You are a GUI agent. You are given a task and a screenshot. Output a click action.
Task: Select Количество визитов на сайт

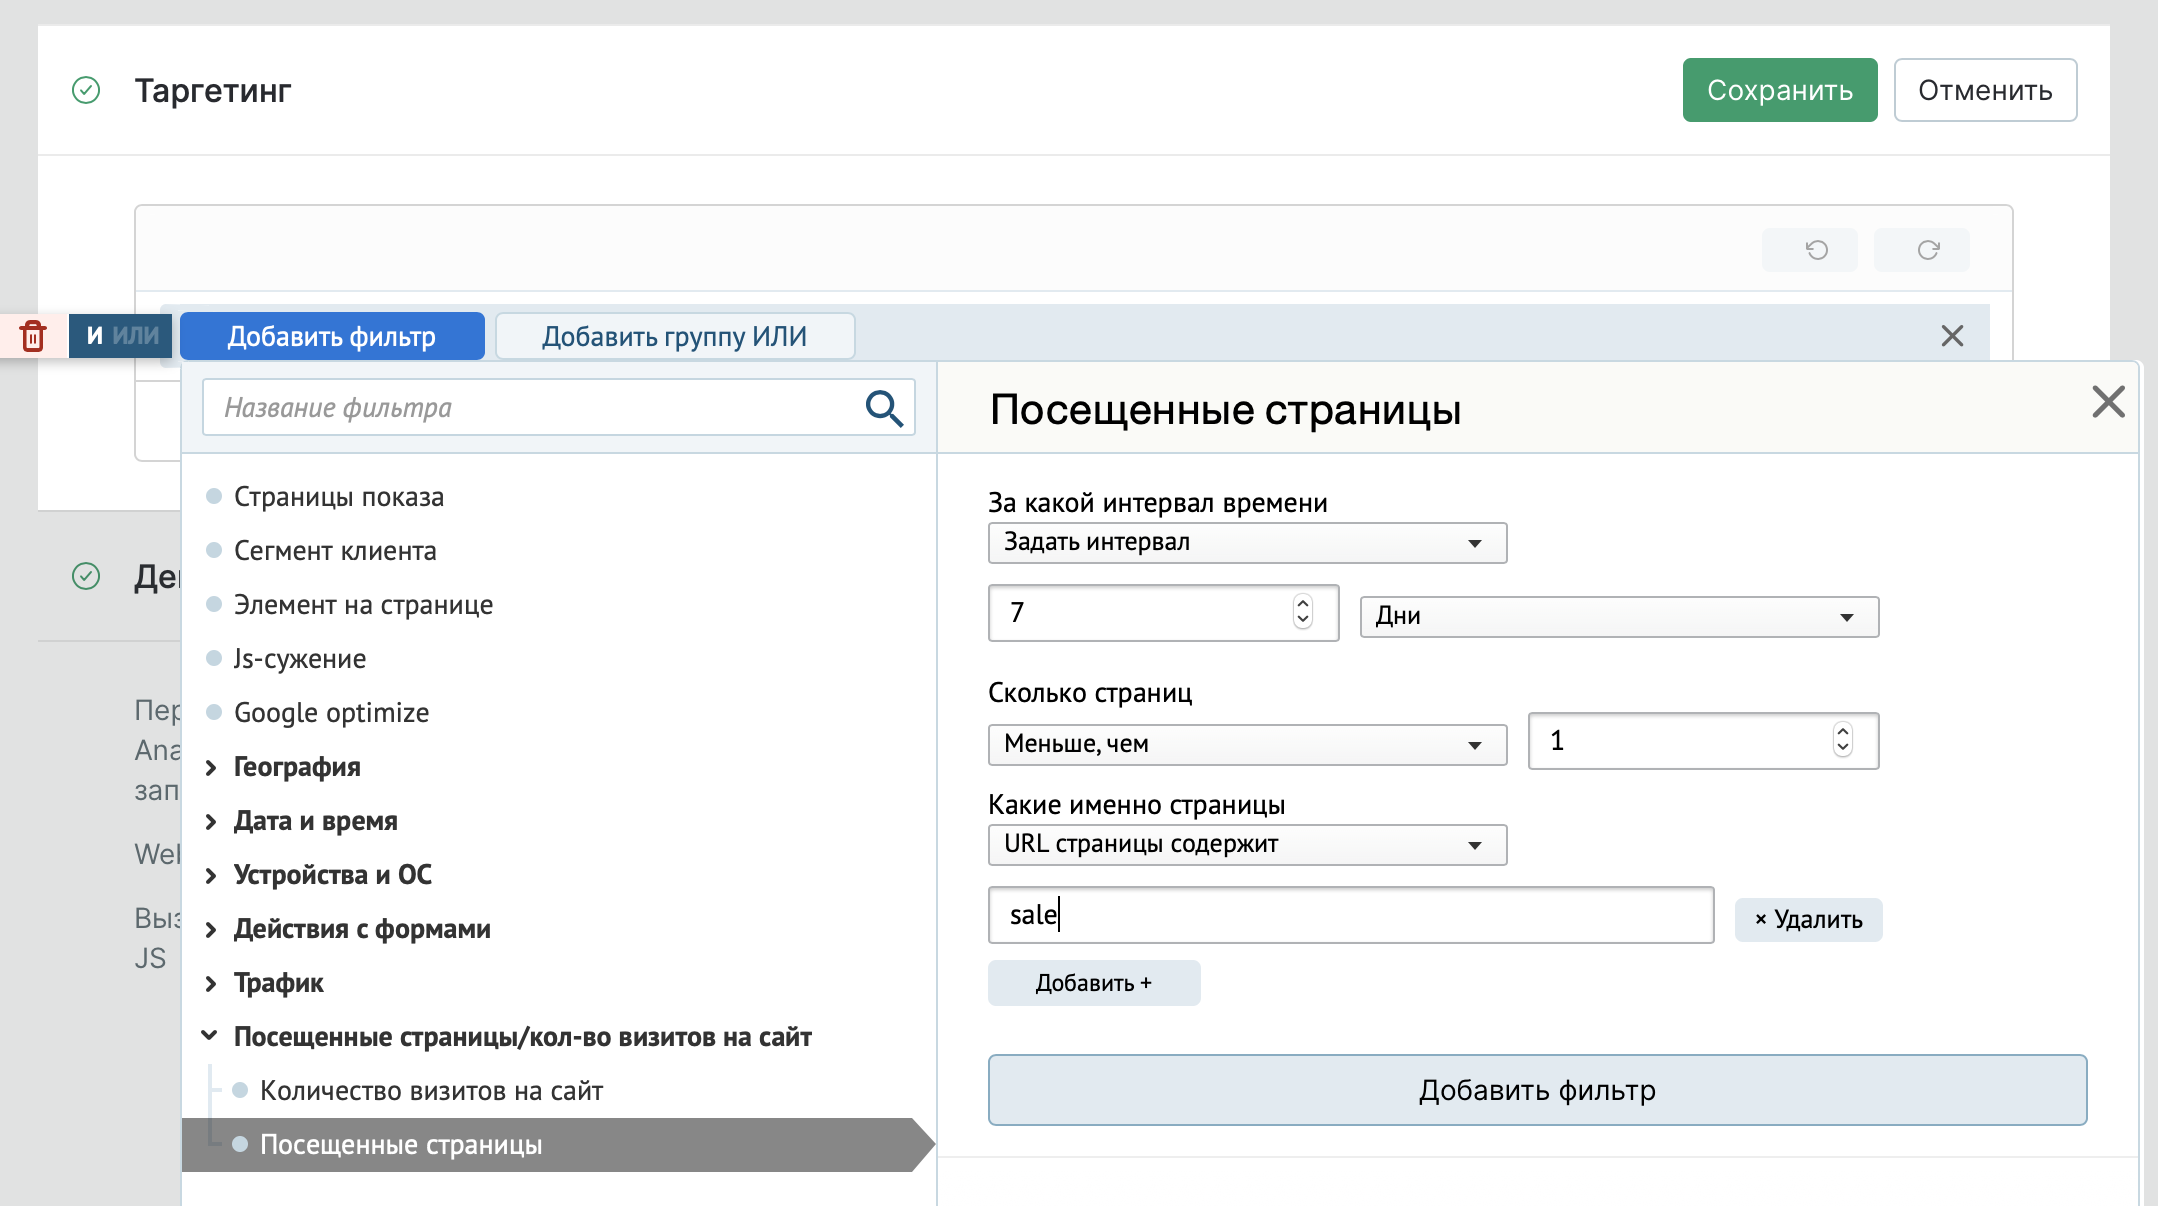pos(431,1091)
